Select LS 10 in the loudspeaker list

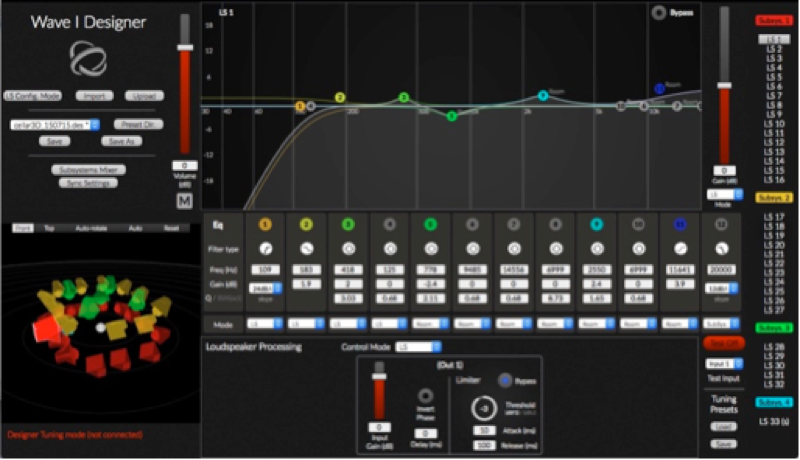point(774,124)
